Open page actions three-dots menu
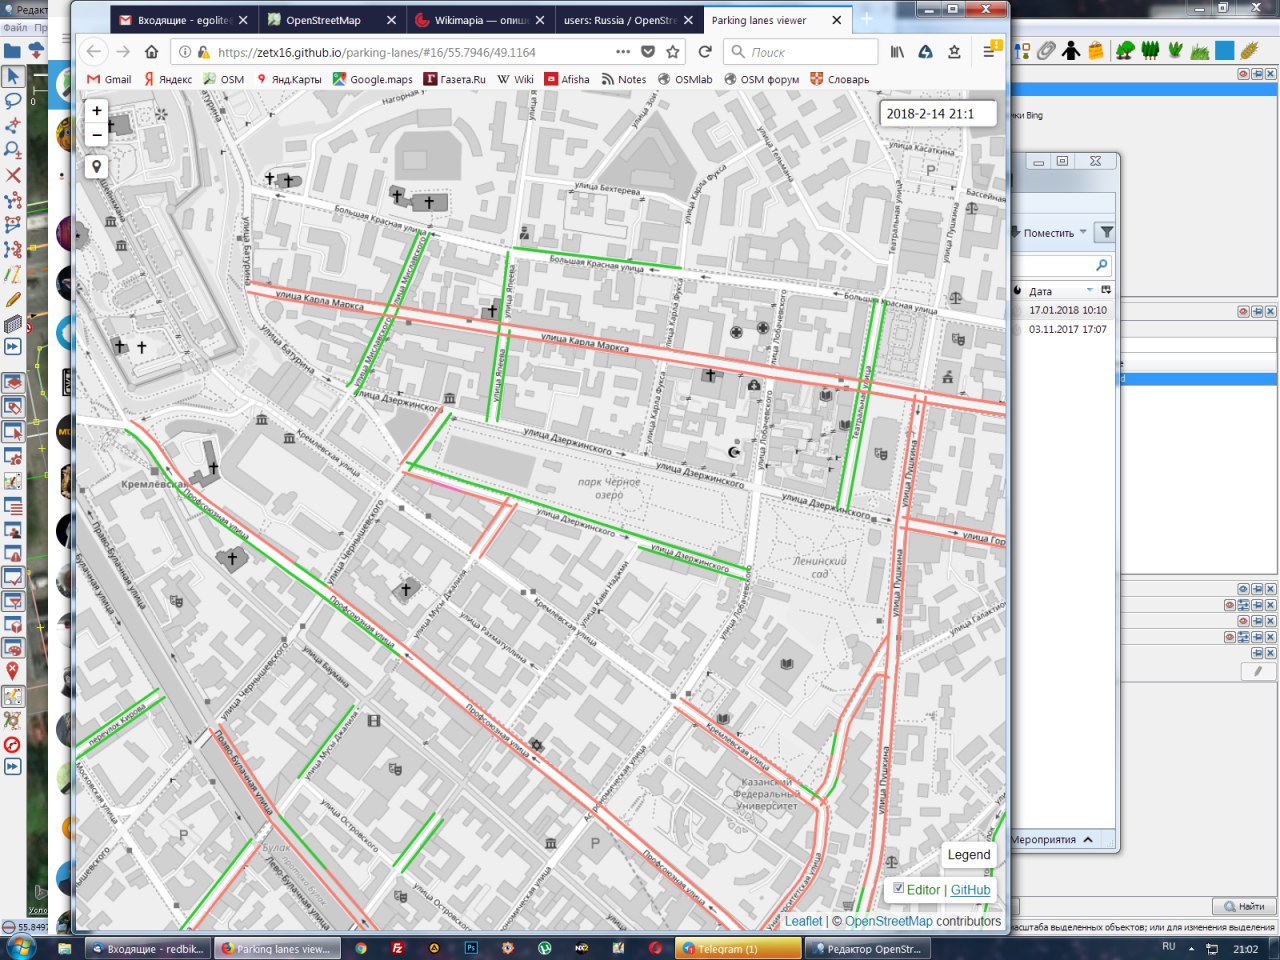Viewport: 1280px width, 960px height. pyautogui.click(x=623, y=52)
